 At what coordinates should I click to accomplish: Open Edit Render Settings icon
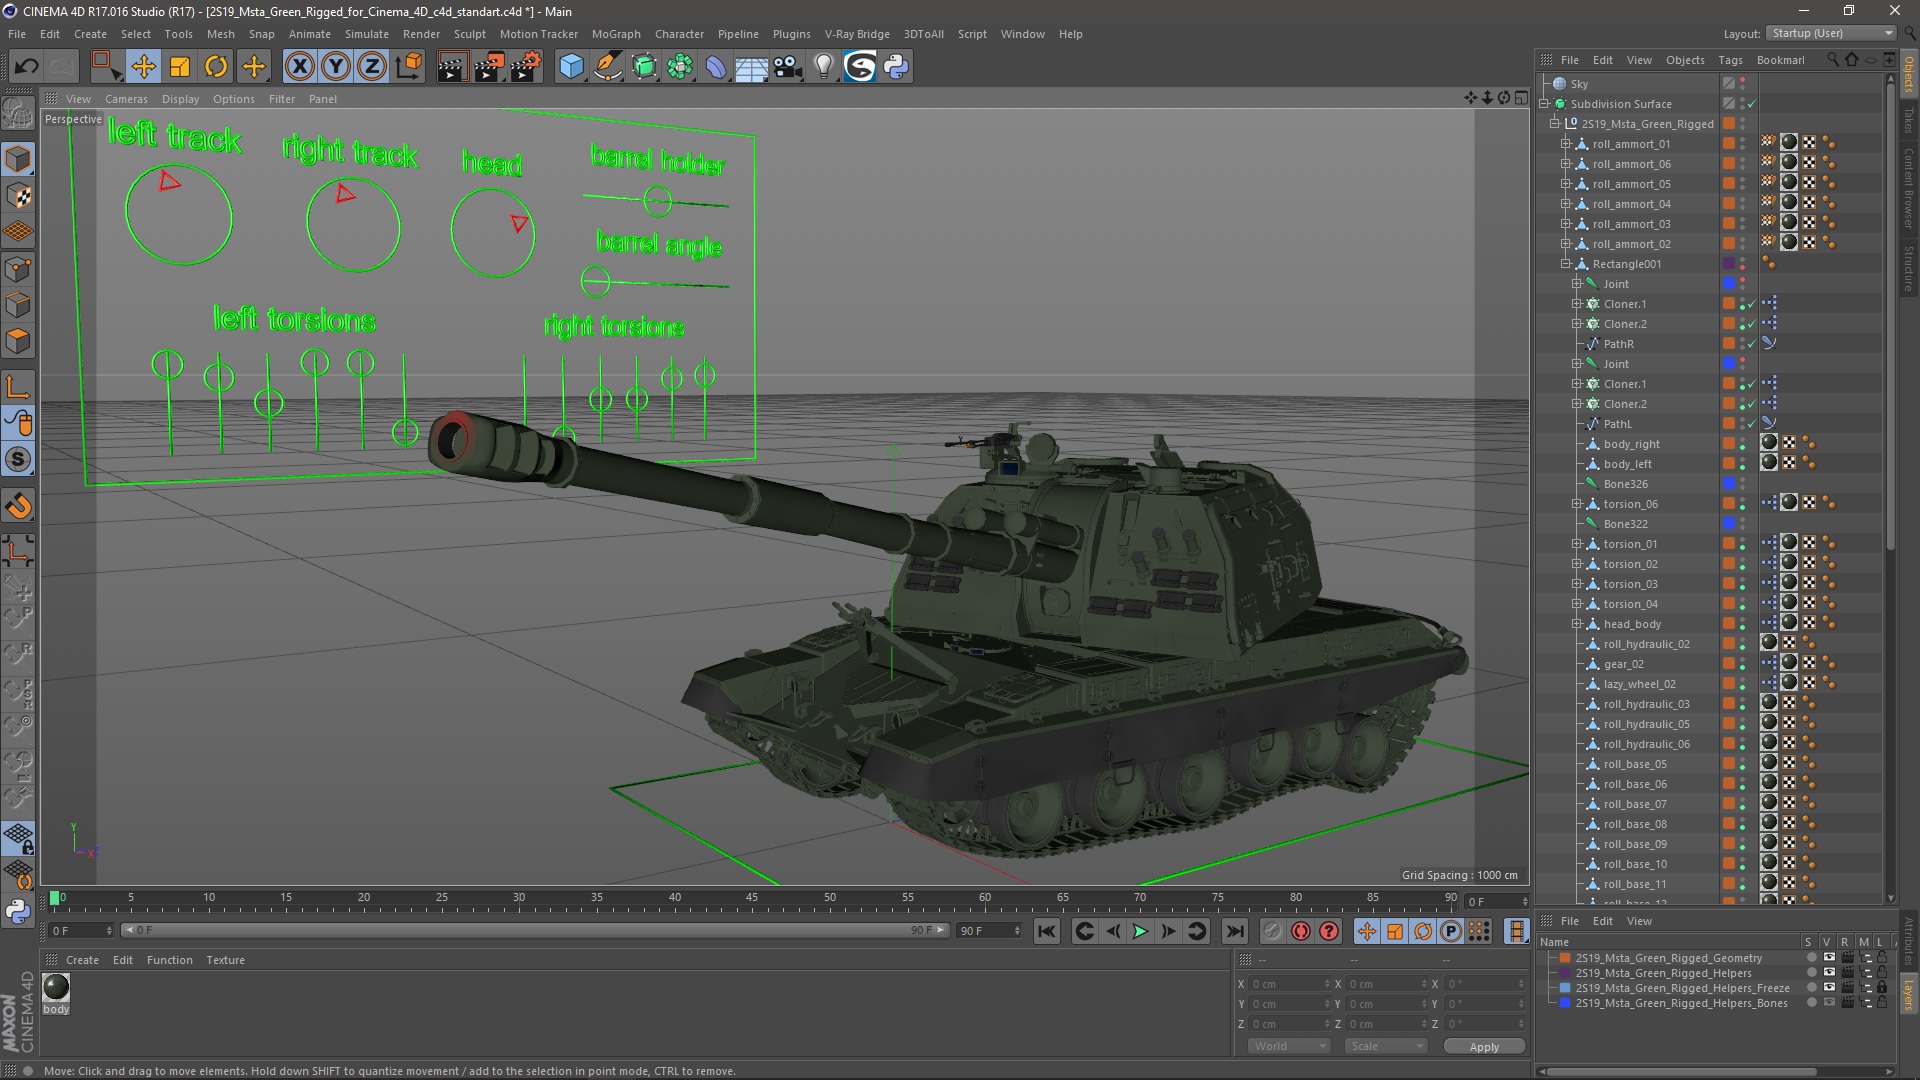[526, 67]
